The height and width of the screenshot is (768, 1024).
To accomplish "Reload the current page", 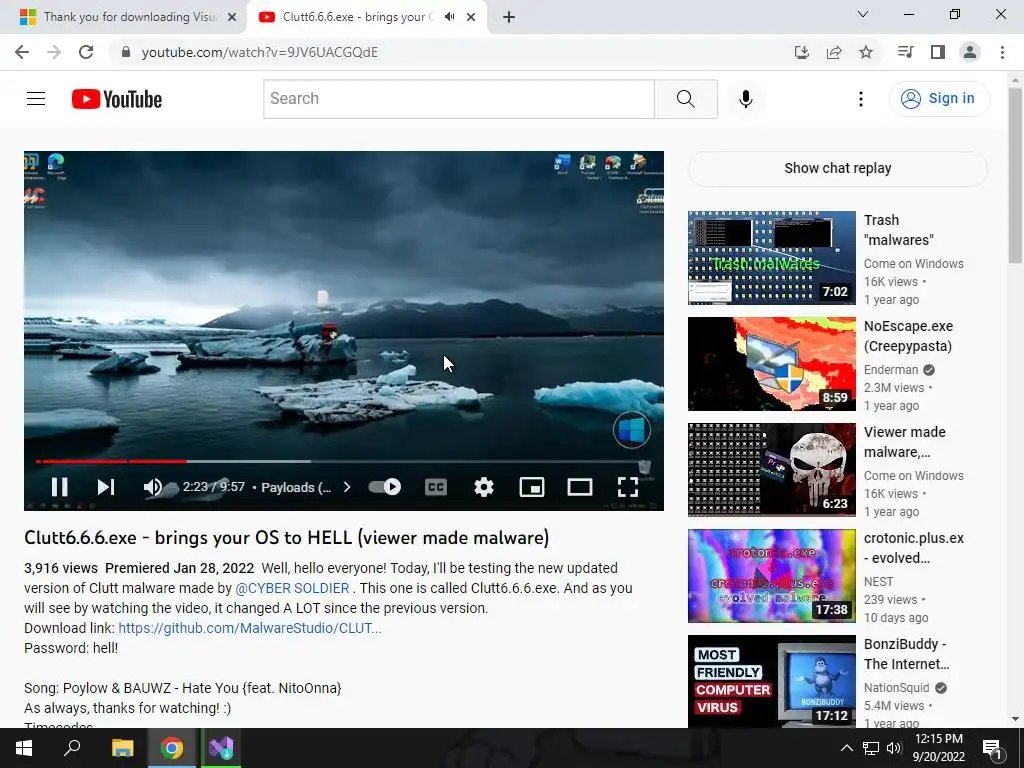I will [86, 52].
